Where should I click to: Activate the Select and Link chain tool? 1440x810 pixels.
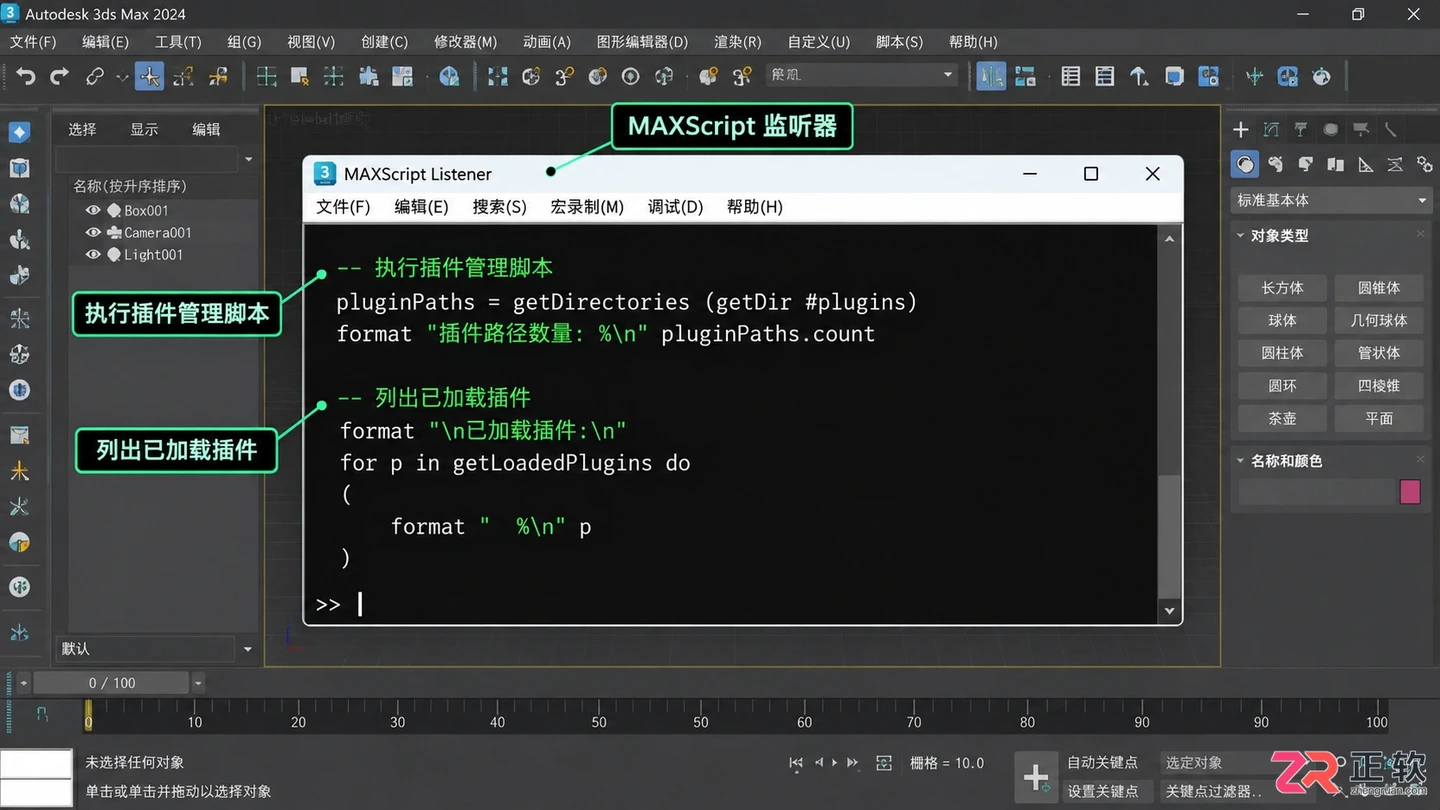point(95,76)
